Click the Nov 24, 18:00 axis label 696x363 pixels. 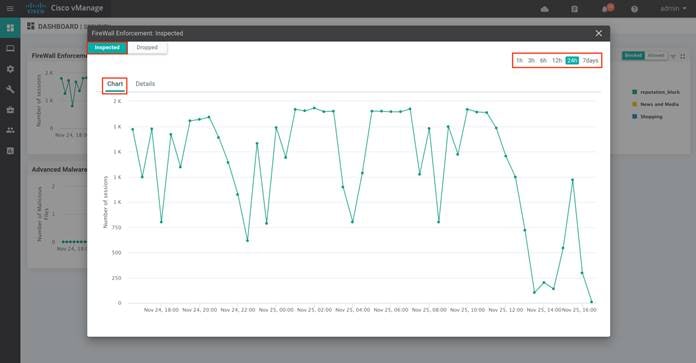click(x=161, y=310)
